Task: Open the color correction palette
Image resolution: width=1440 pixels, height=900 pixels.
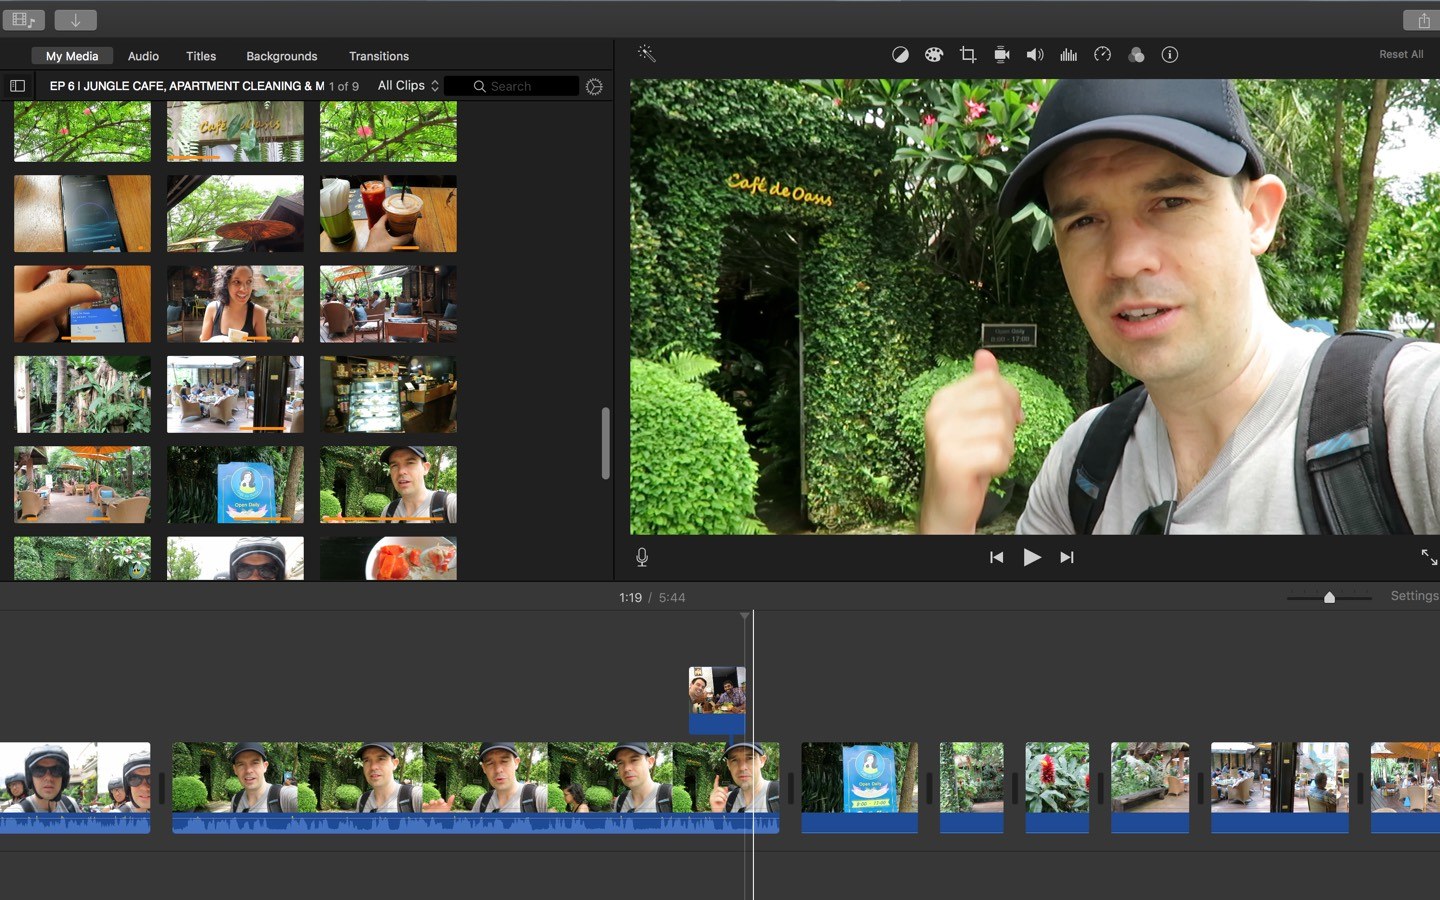Action: click(933, 55)
